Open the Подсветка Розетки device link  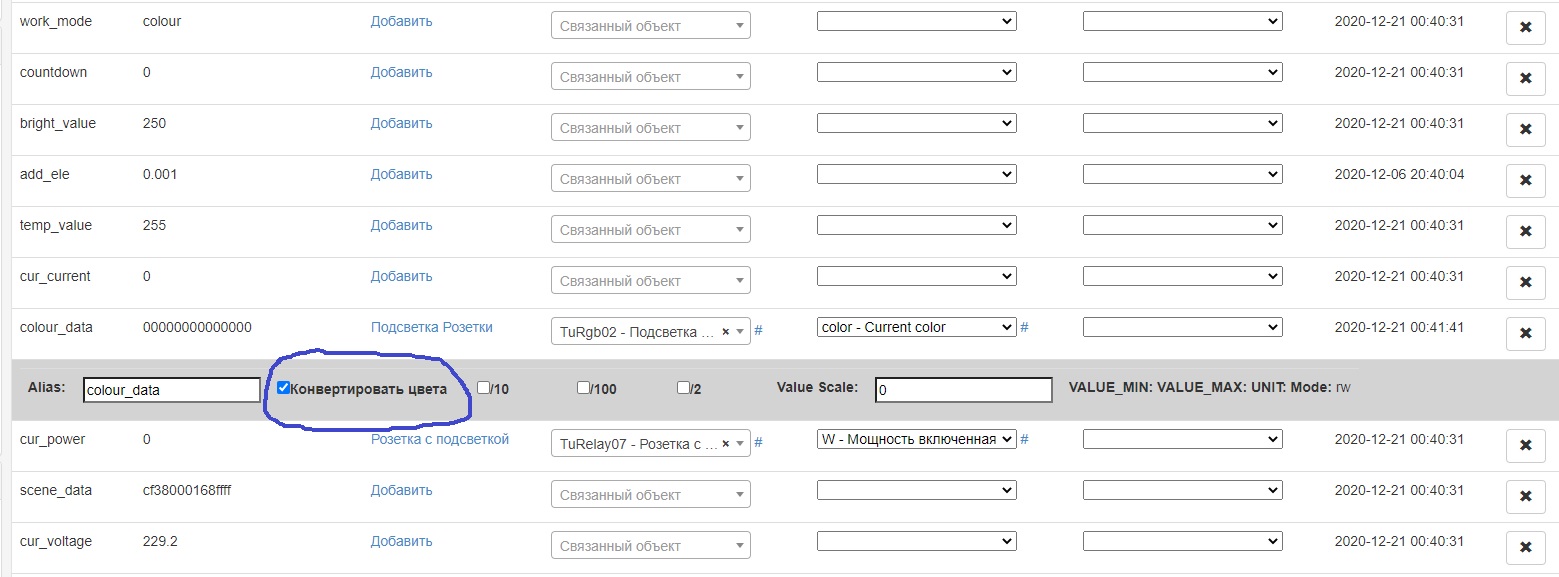pyautogui.click(x=431, y=327)
